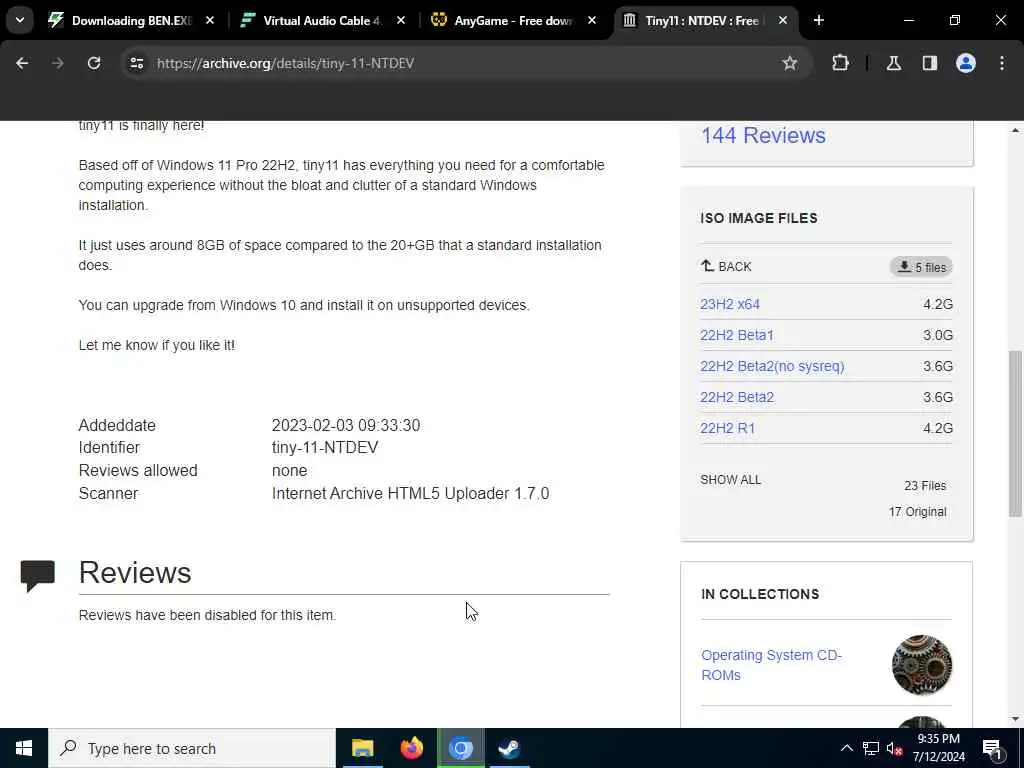Click the gears collection thumbnail
This screenshot has height=768, width=1024.
click(921, 665)
